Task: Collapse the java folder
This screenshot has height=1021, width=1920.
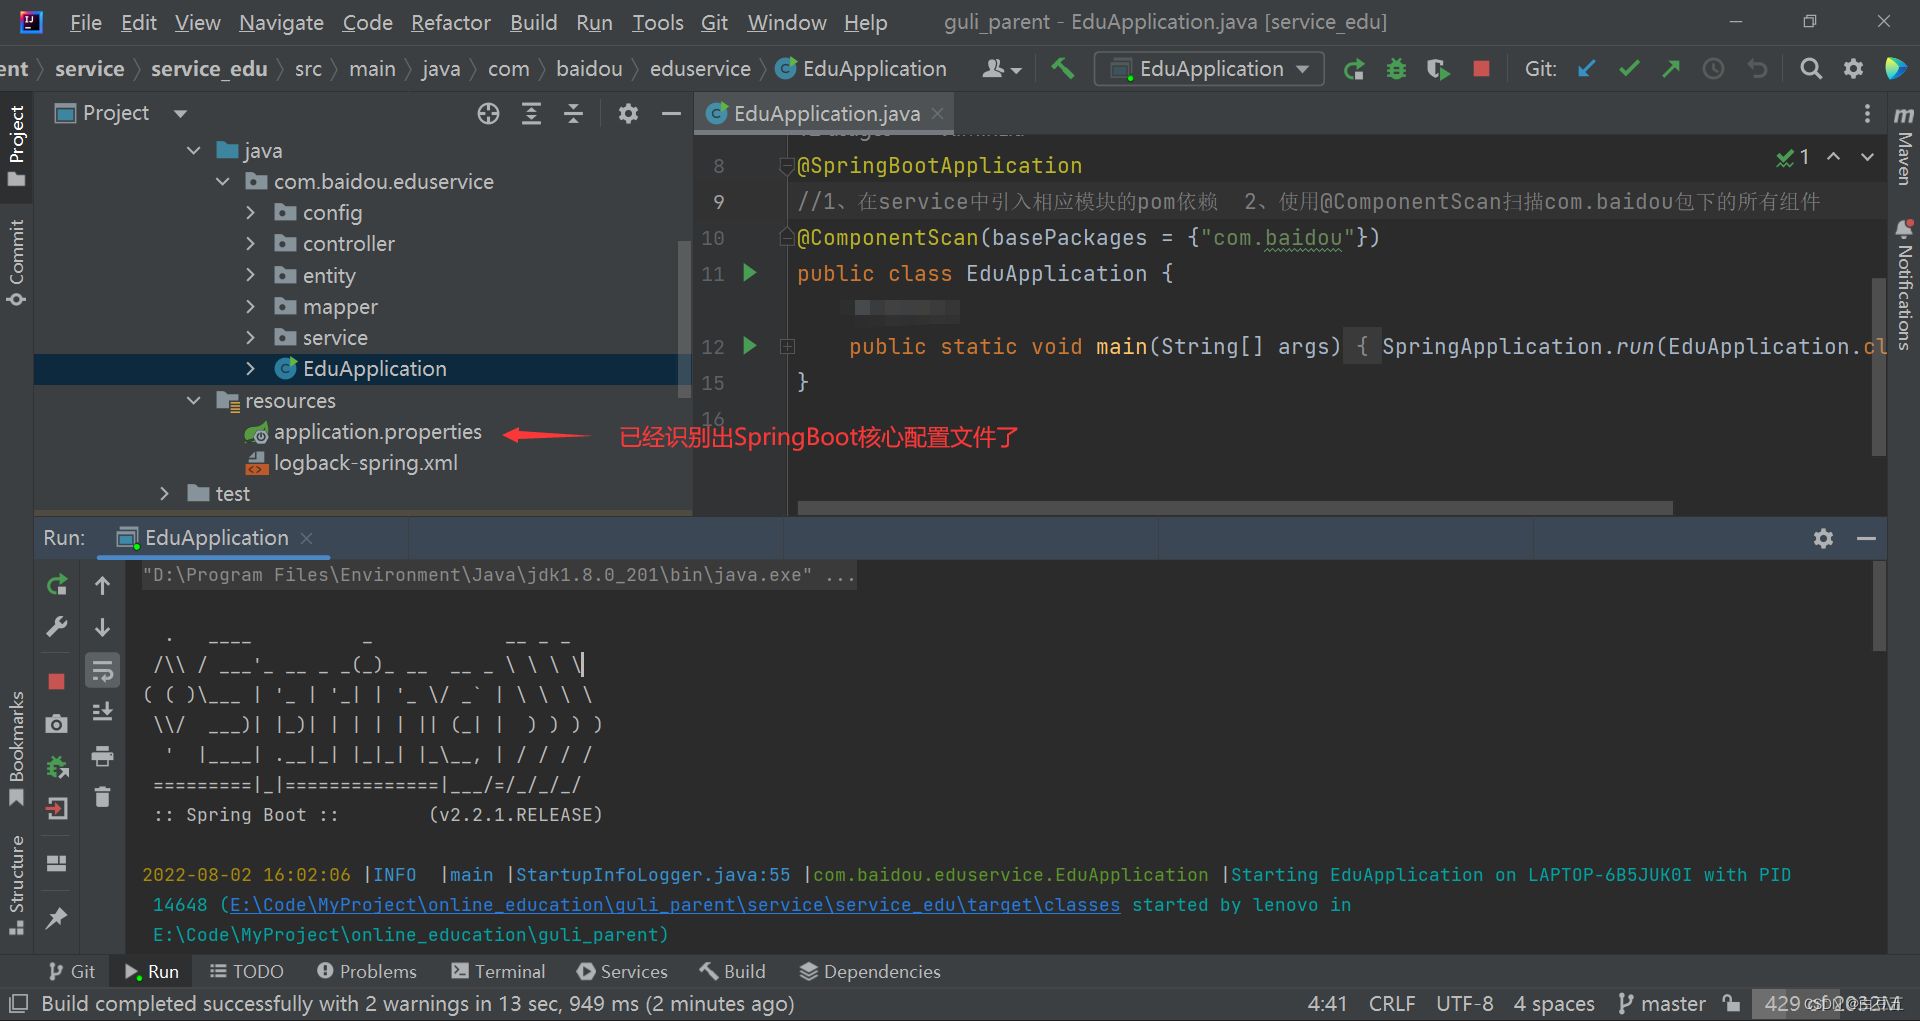Action: (194, 151)
